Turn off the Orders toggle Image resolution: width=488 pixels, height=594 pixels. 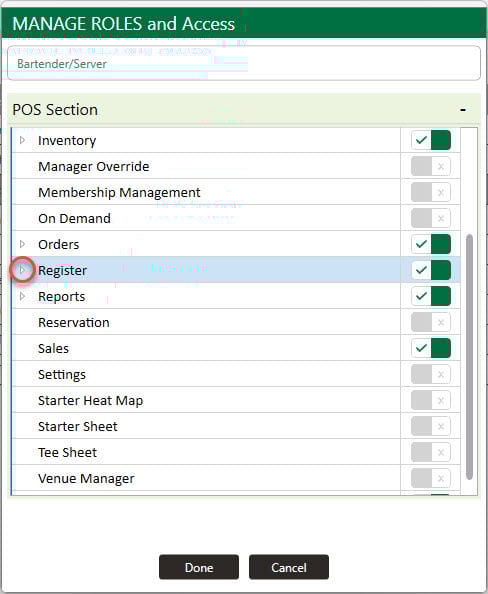tap(431, 244)
